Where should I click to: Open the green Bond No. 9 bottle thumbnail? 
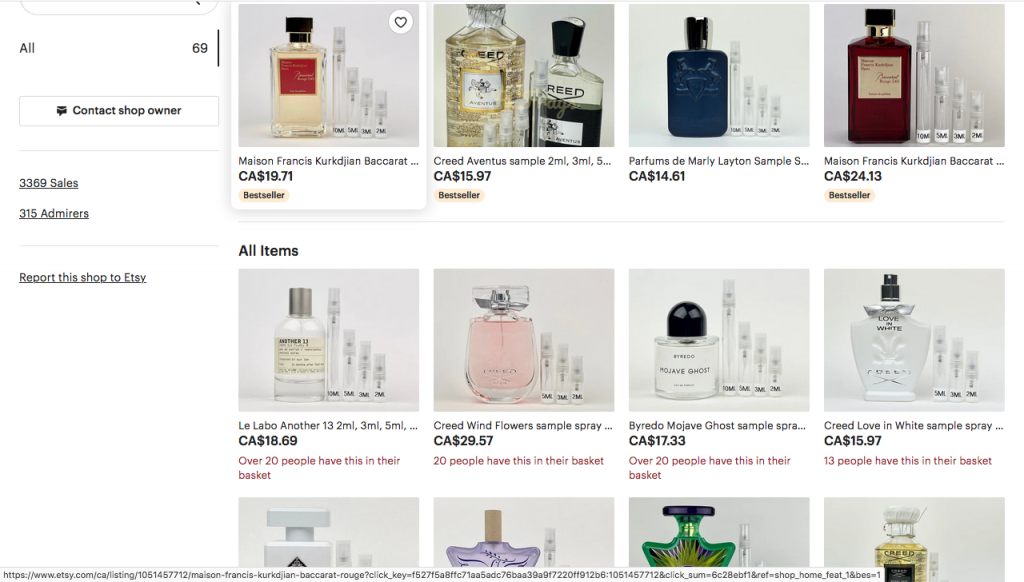point(719,532)
